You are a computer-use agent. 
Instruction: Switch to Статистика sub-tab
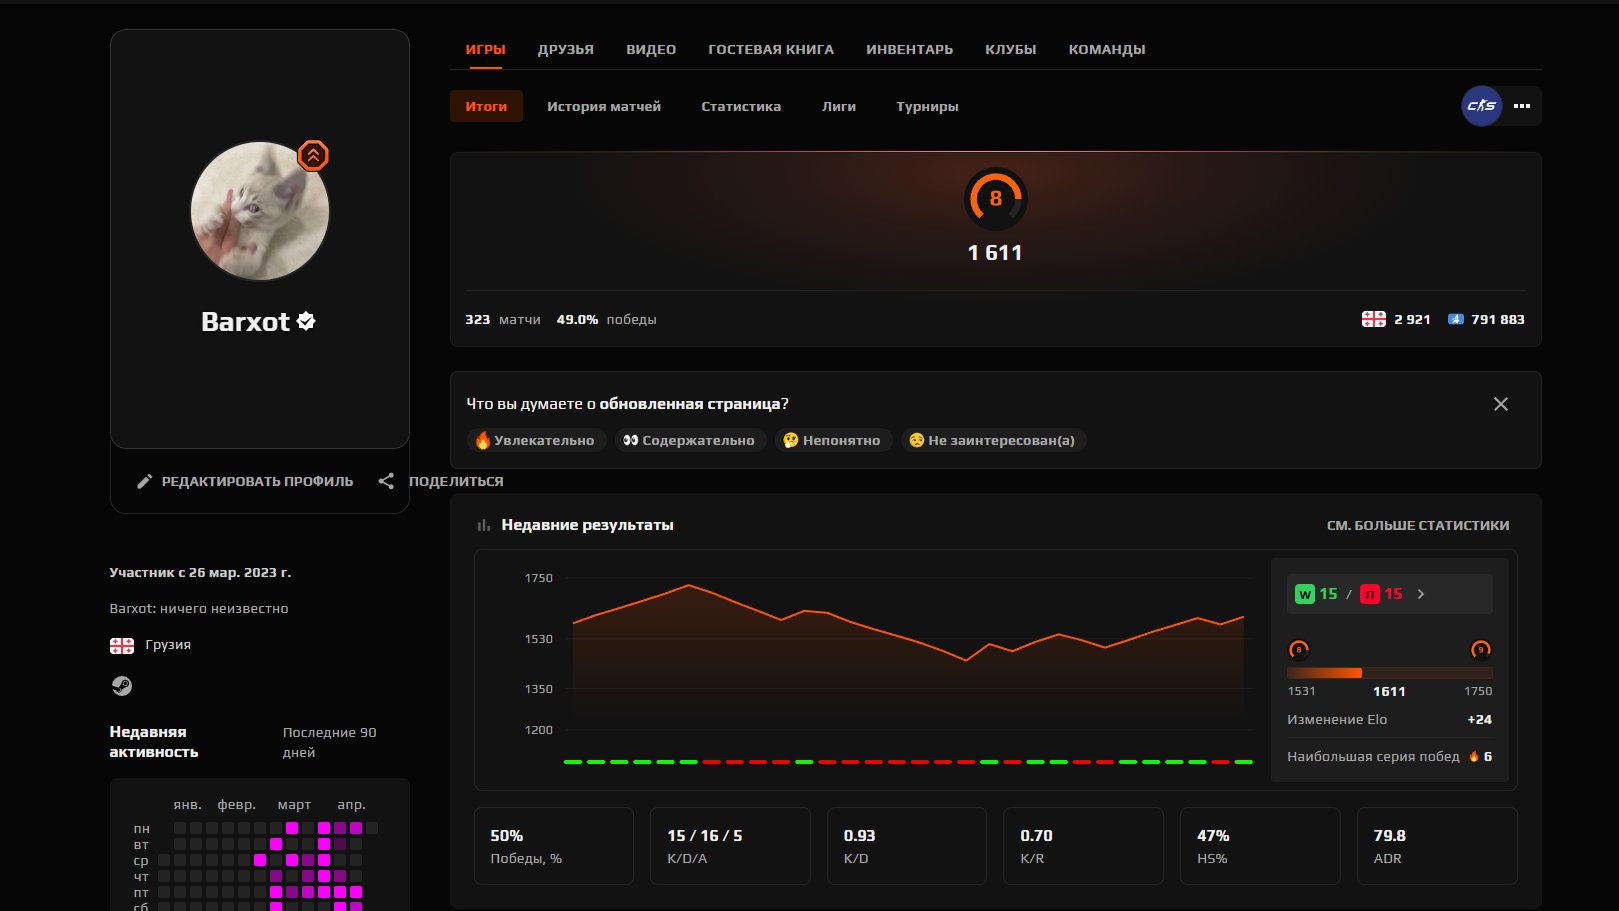point(741,106)
